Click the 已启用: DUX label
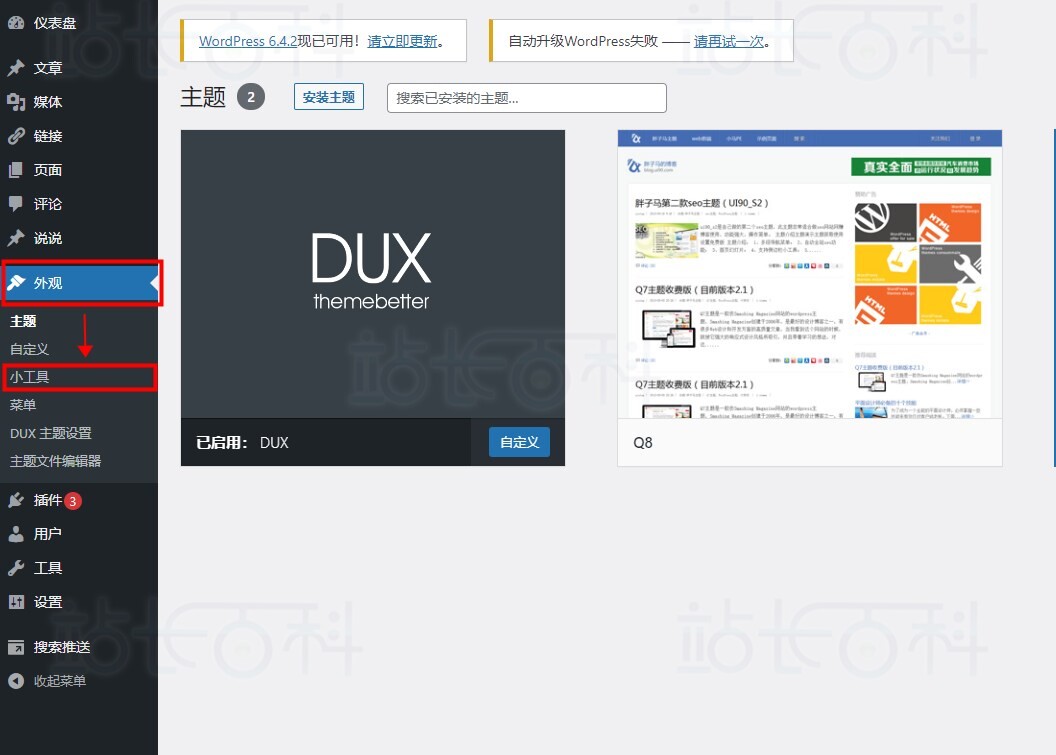Screen dimensions: 1056x755 242,442
